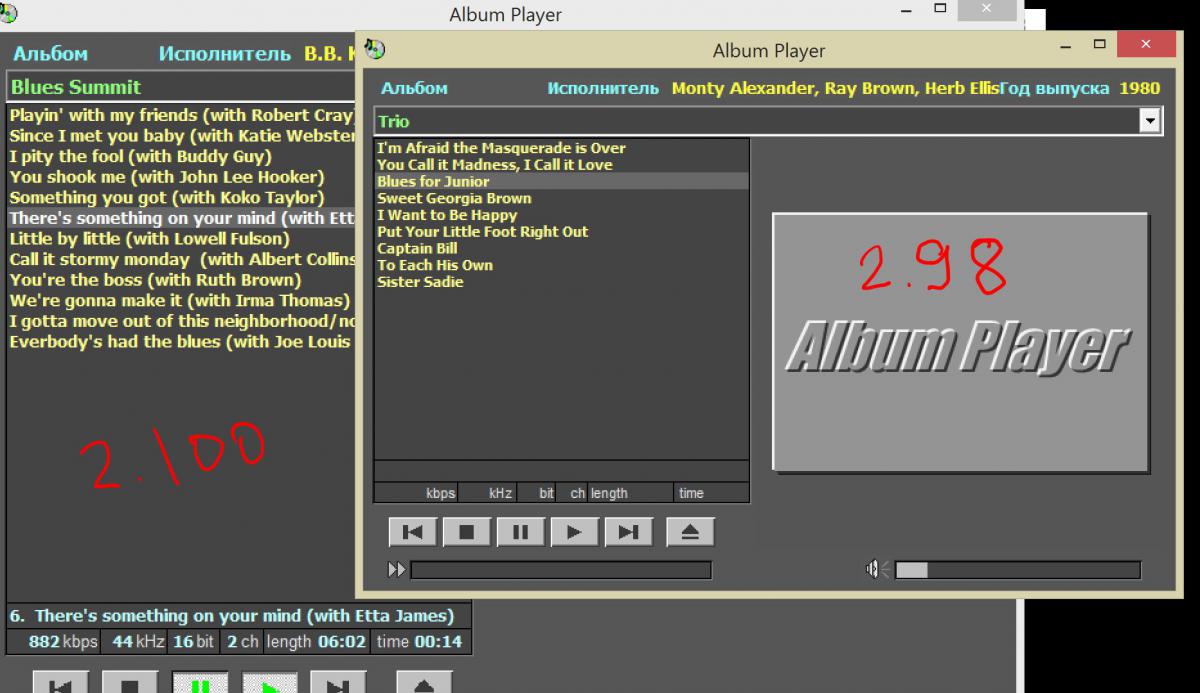Close the front Album Player window
1200x693 pixels.
[1148, 45]
